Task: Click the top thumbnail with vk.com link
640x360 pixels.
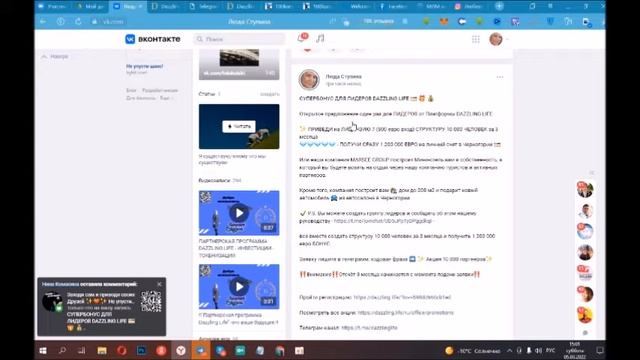Action: [x=239, y=64]
